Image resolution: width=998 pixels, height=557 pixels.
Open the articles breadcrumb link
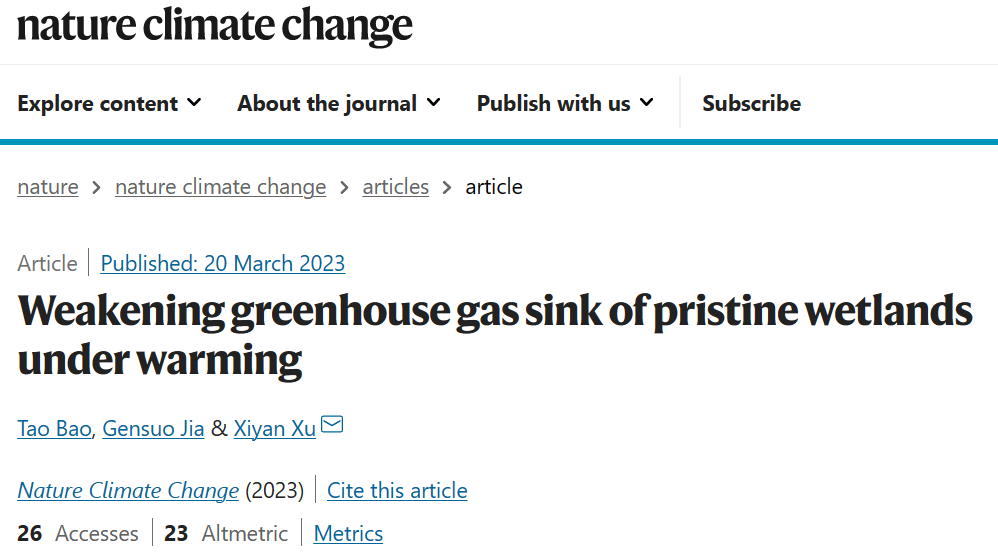coord(396,187)
